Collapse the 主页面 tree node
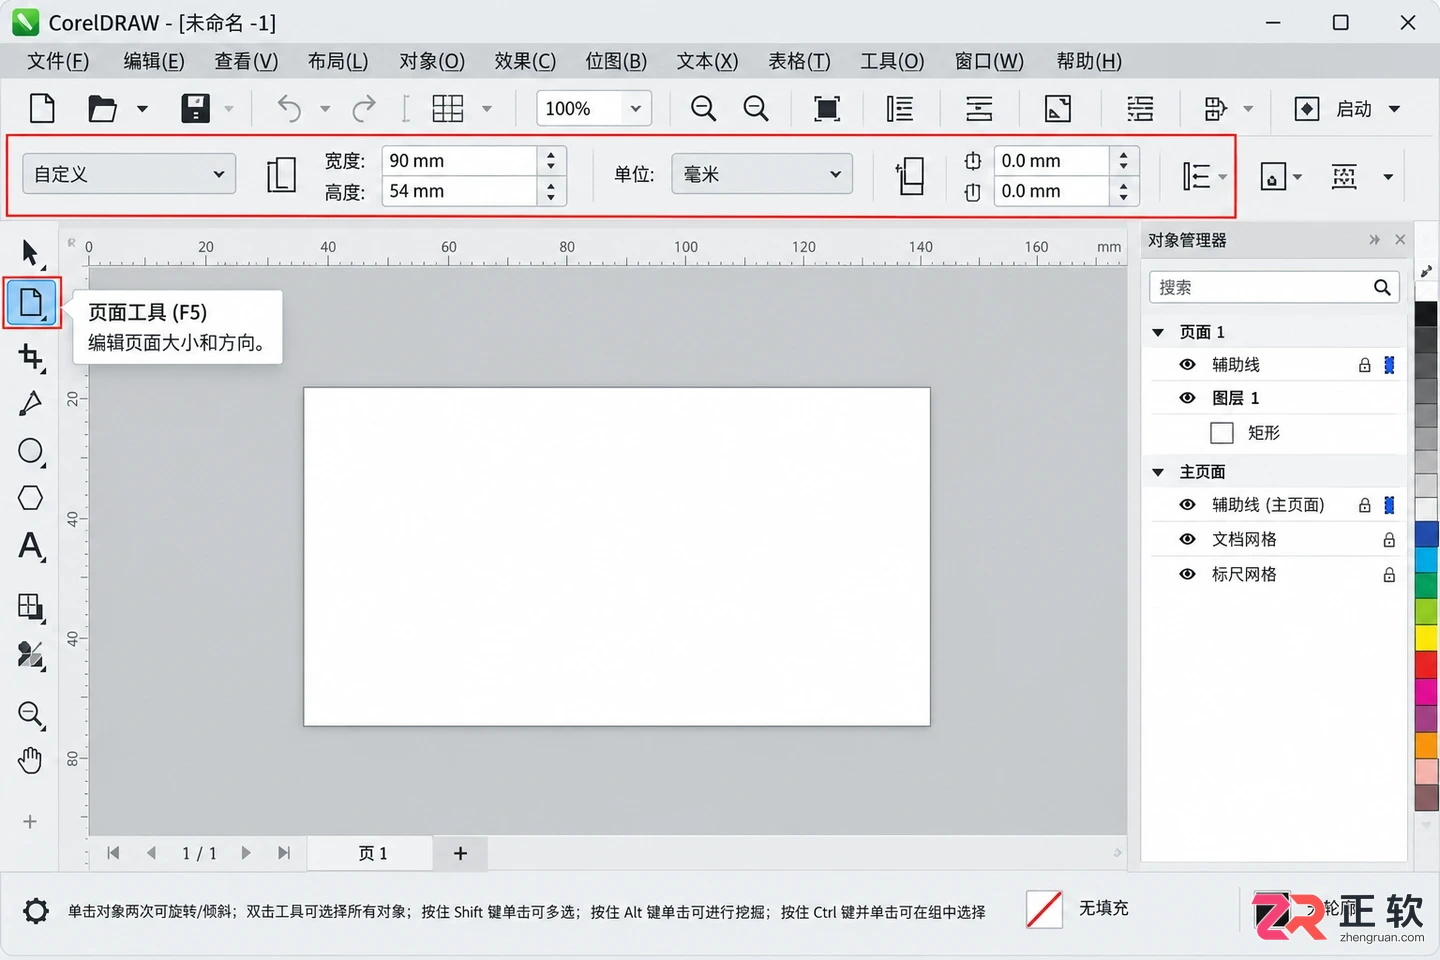The width and height of the screenshot is (1440, 960). [1158, 472]
